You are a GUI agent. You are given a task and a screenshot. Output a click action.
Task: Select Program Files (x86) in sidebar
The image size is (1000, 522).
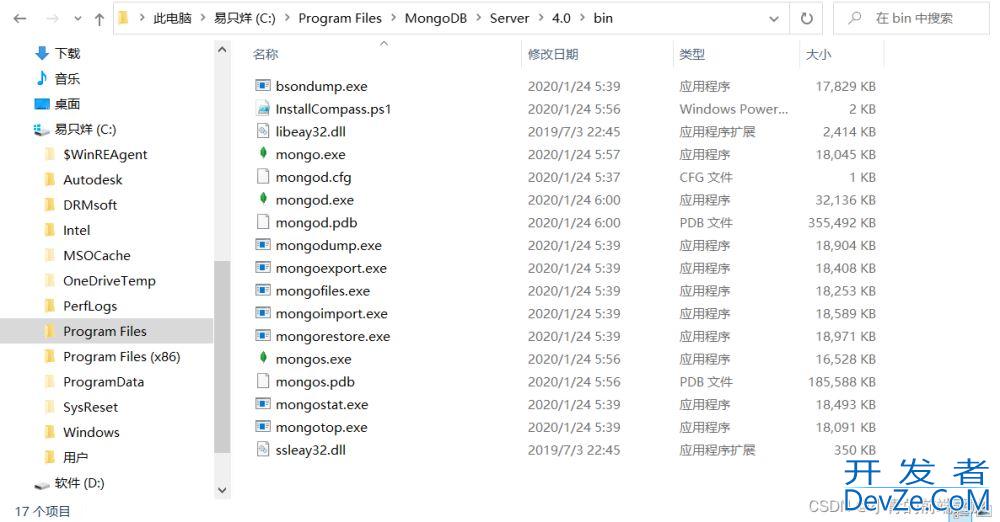[x=122, y=356]
